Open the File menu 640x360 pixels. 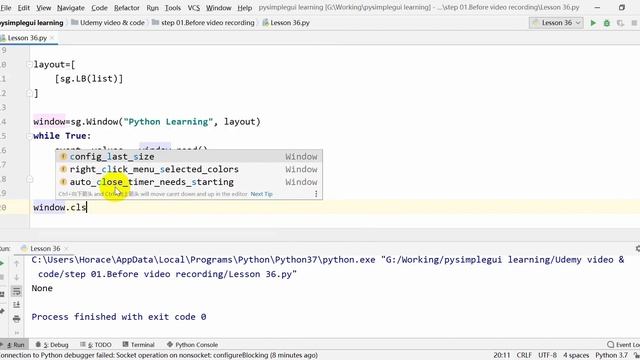coord(6,8)
